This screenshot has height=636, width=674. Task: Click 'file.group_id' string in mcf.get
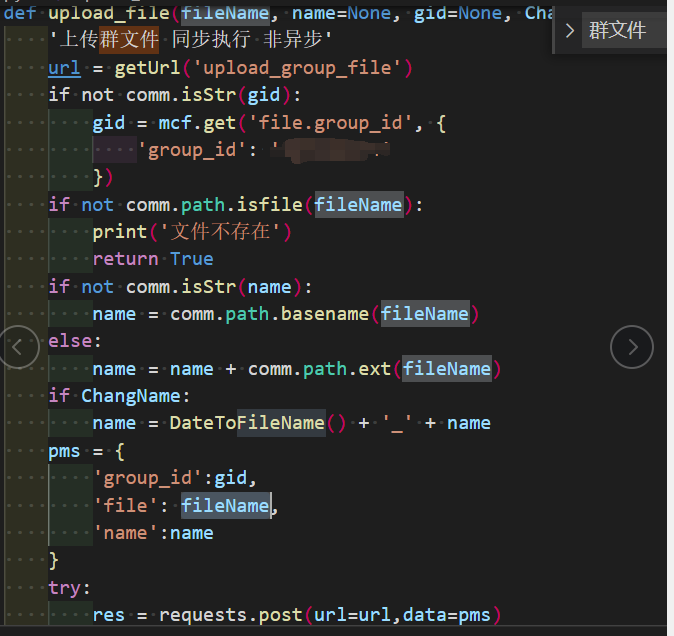(x=331, y=123)
